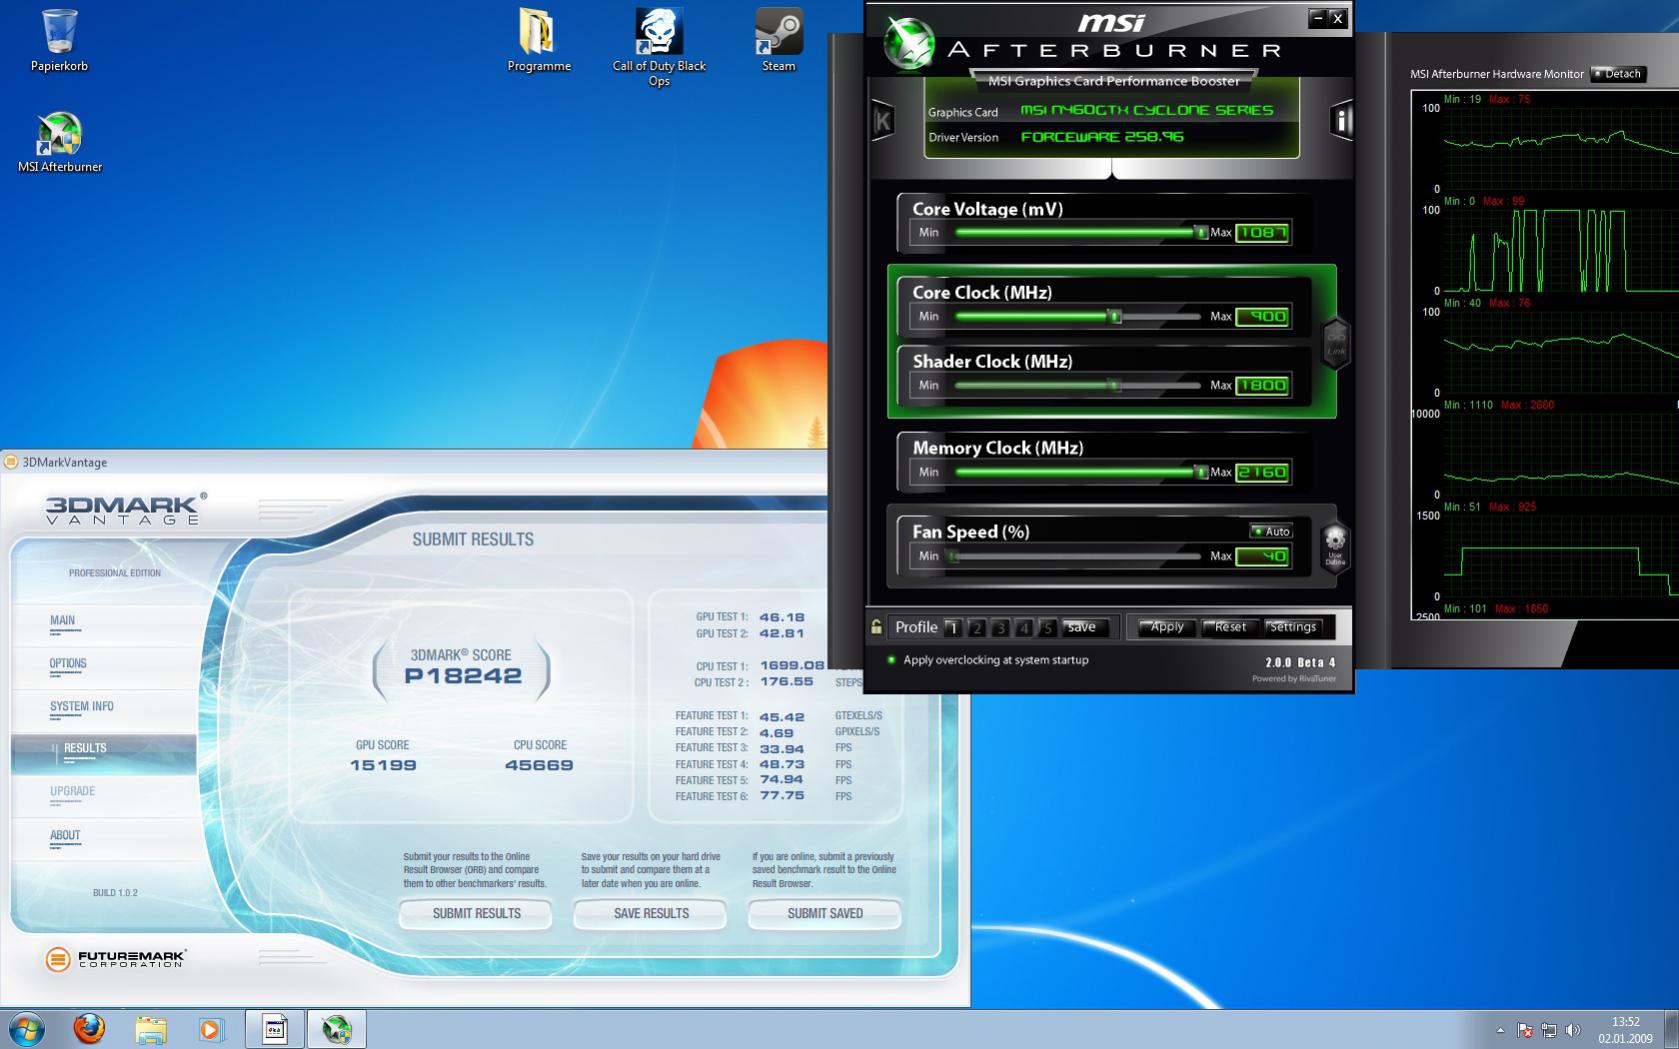Click the GPU score value 15199
This screenshot has width=1679, height=1049.
point(383,765)
